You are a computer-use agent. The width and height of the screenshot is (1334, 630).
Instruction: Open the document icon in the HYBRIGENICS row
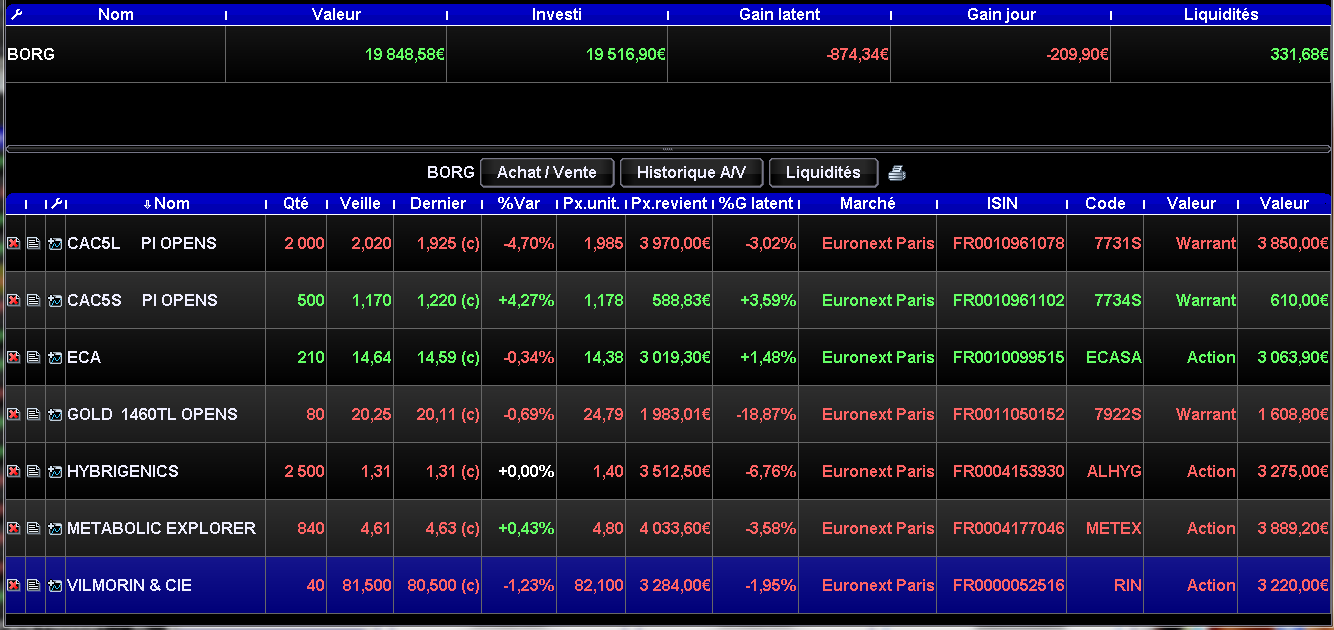coord(34,471)
